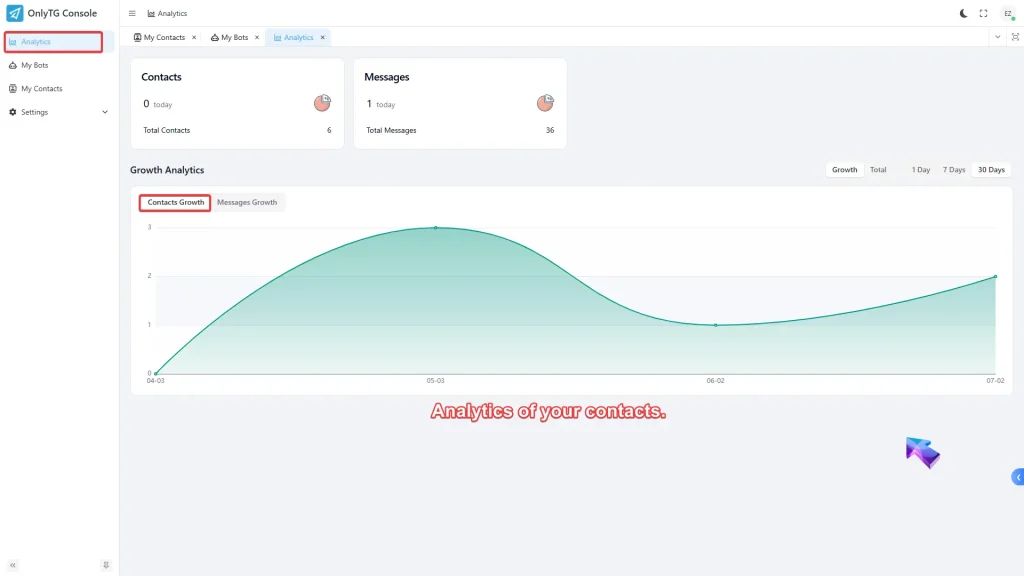Click the OnlyTG Console paper plane logo
Screen dimensions: 1024x576
[x=14, y=12]
